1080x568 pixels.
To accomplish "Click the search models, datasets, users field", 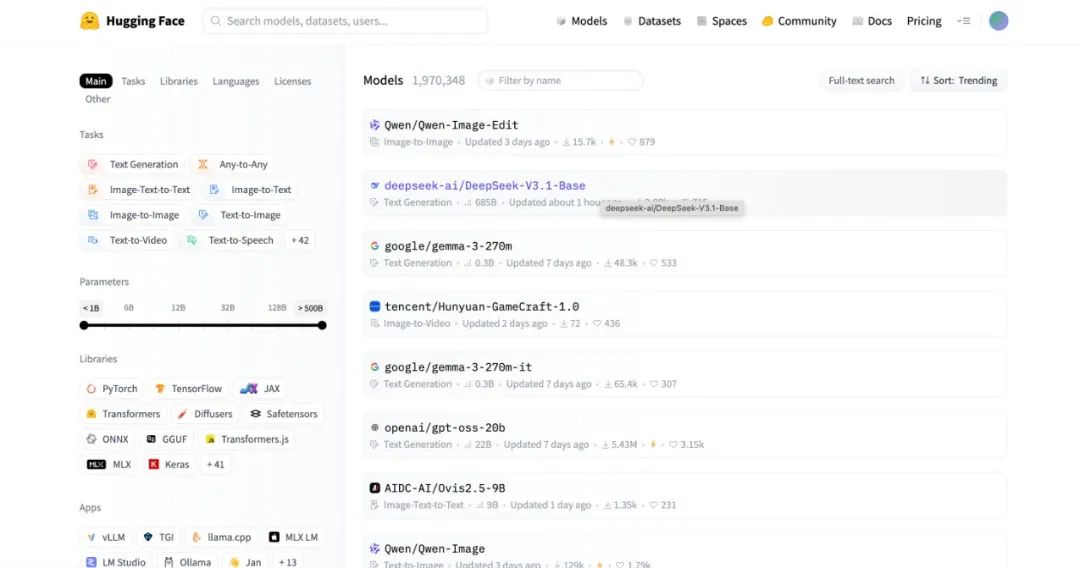I will pyautogui.click(x=345, y=21).
